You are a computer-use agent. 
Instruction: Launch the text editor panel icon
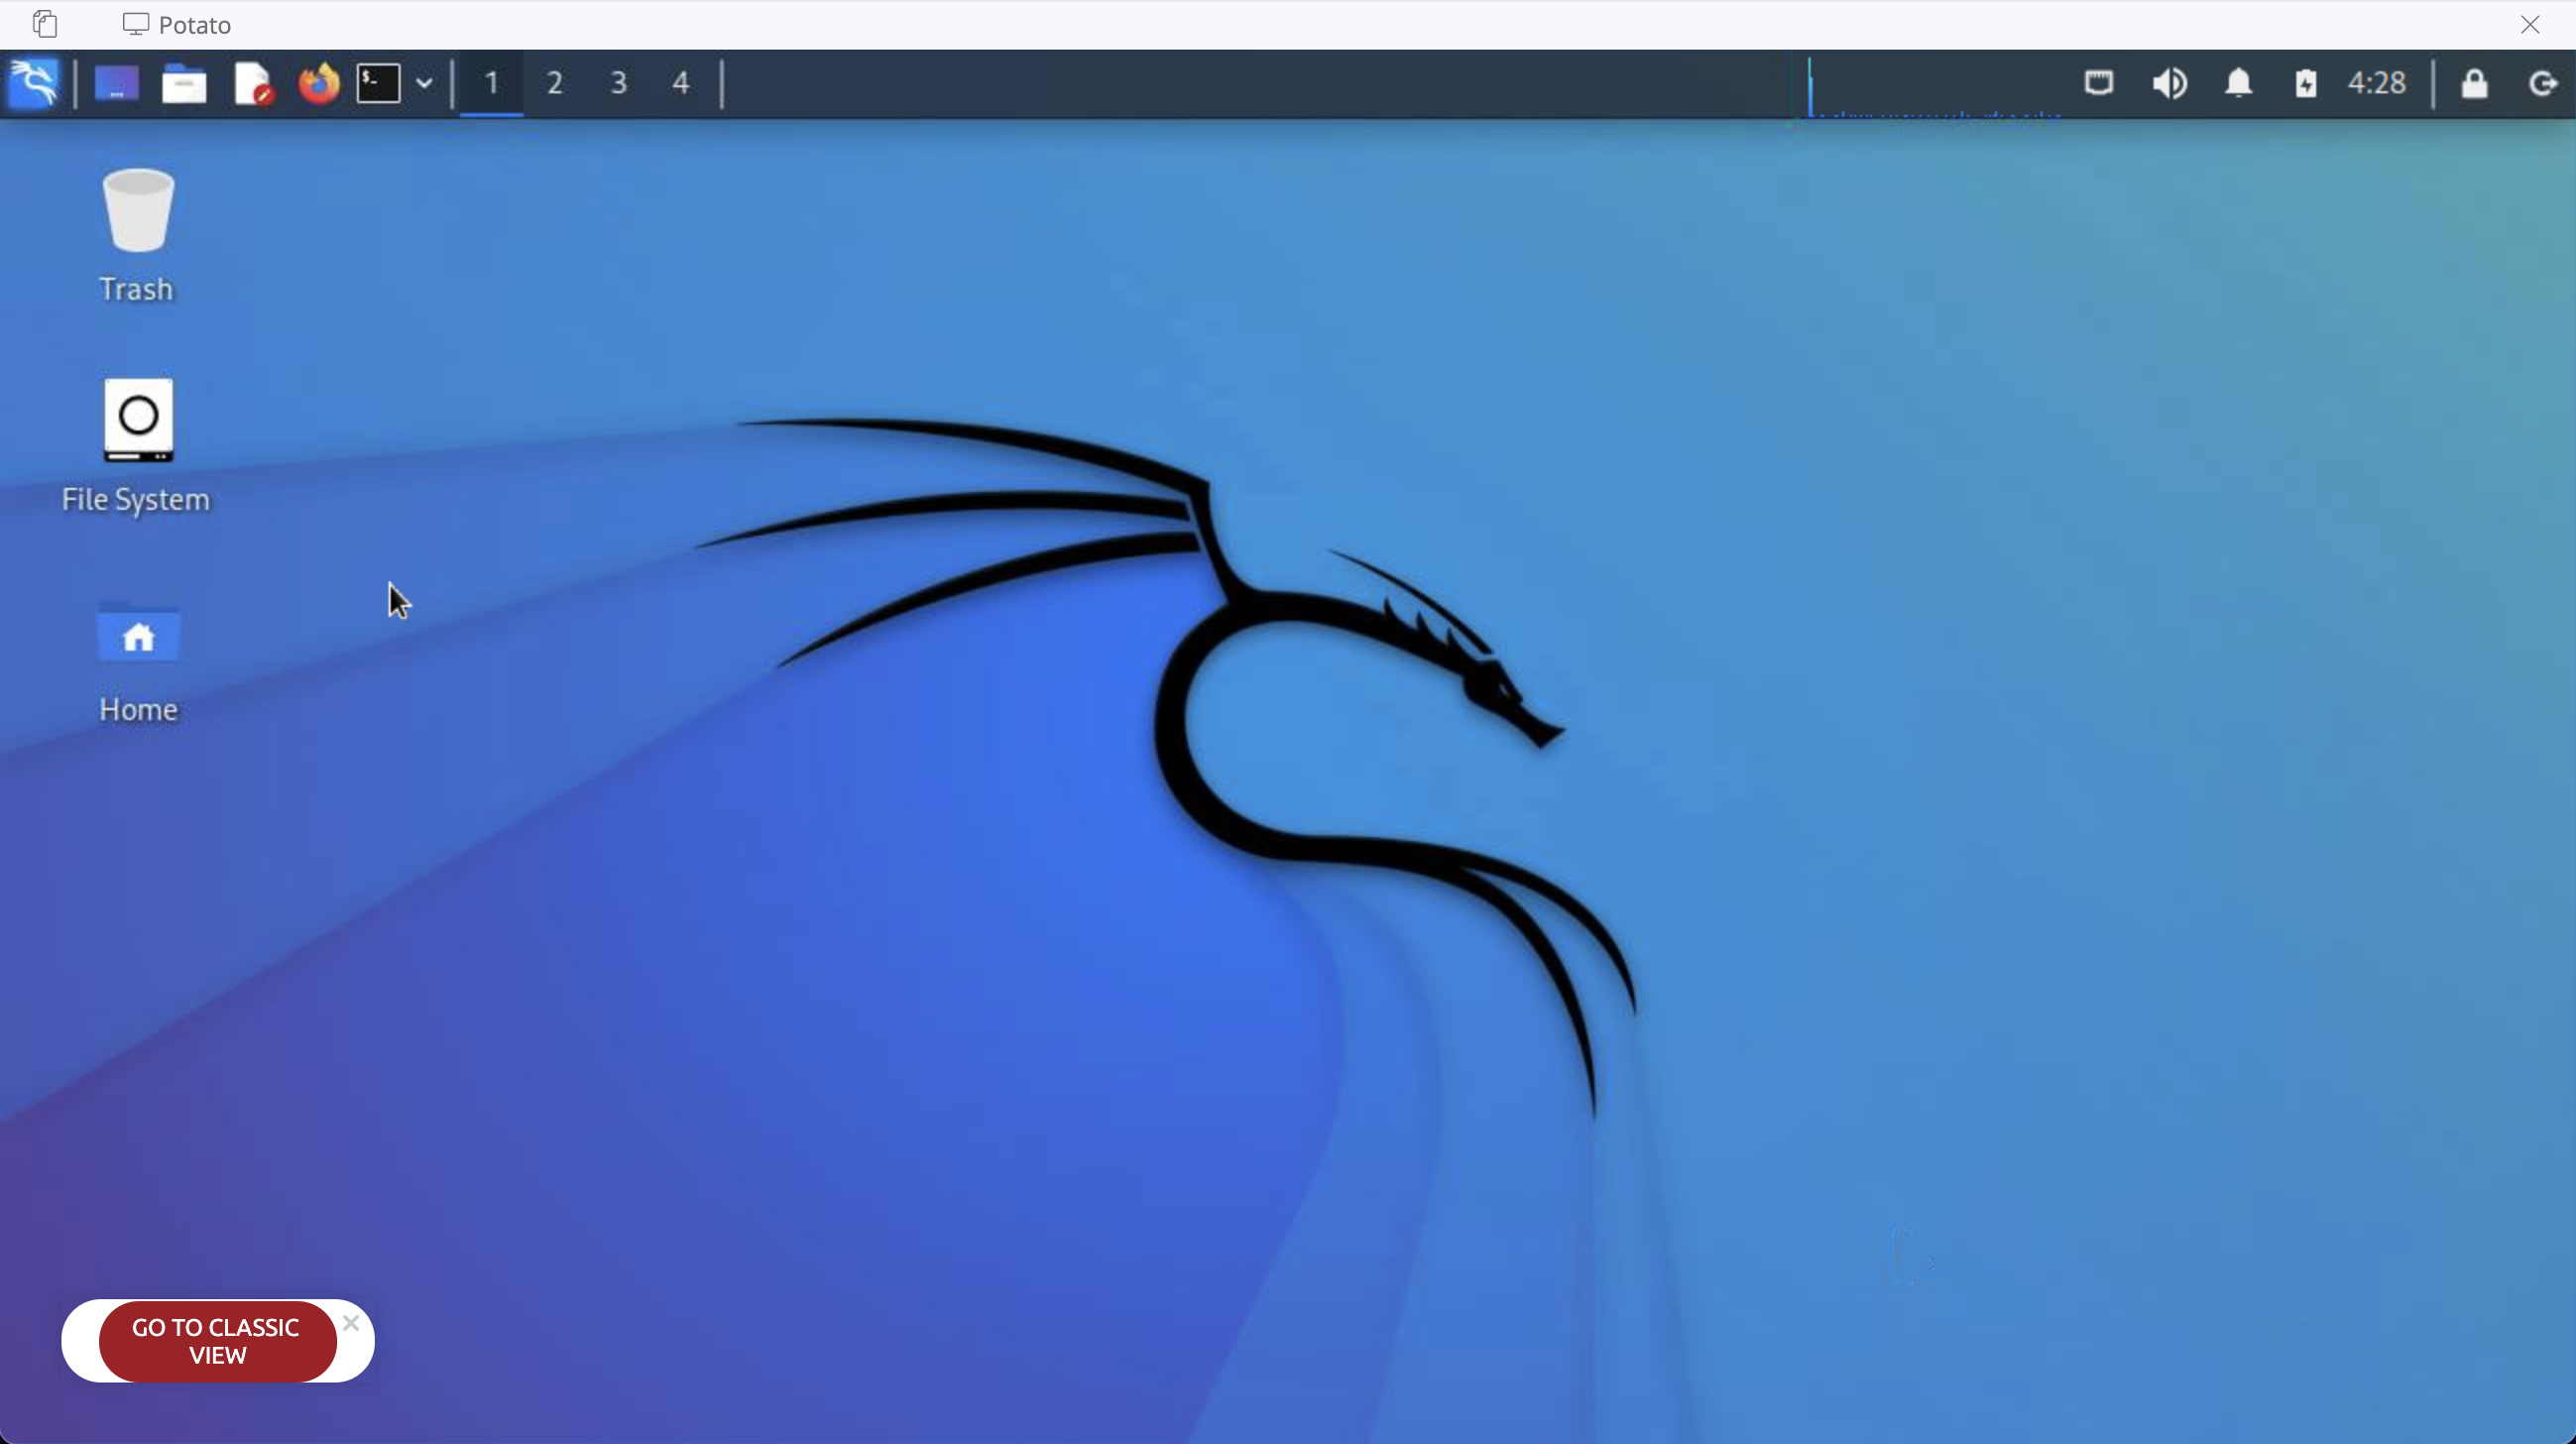pyautogui.click(x=252, y=83)
